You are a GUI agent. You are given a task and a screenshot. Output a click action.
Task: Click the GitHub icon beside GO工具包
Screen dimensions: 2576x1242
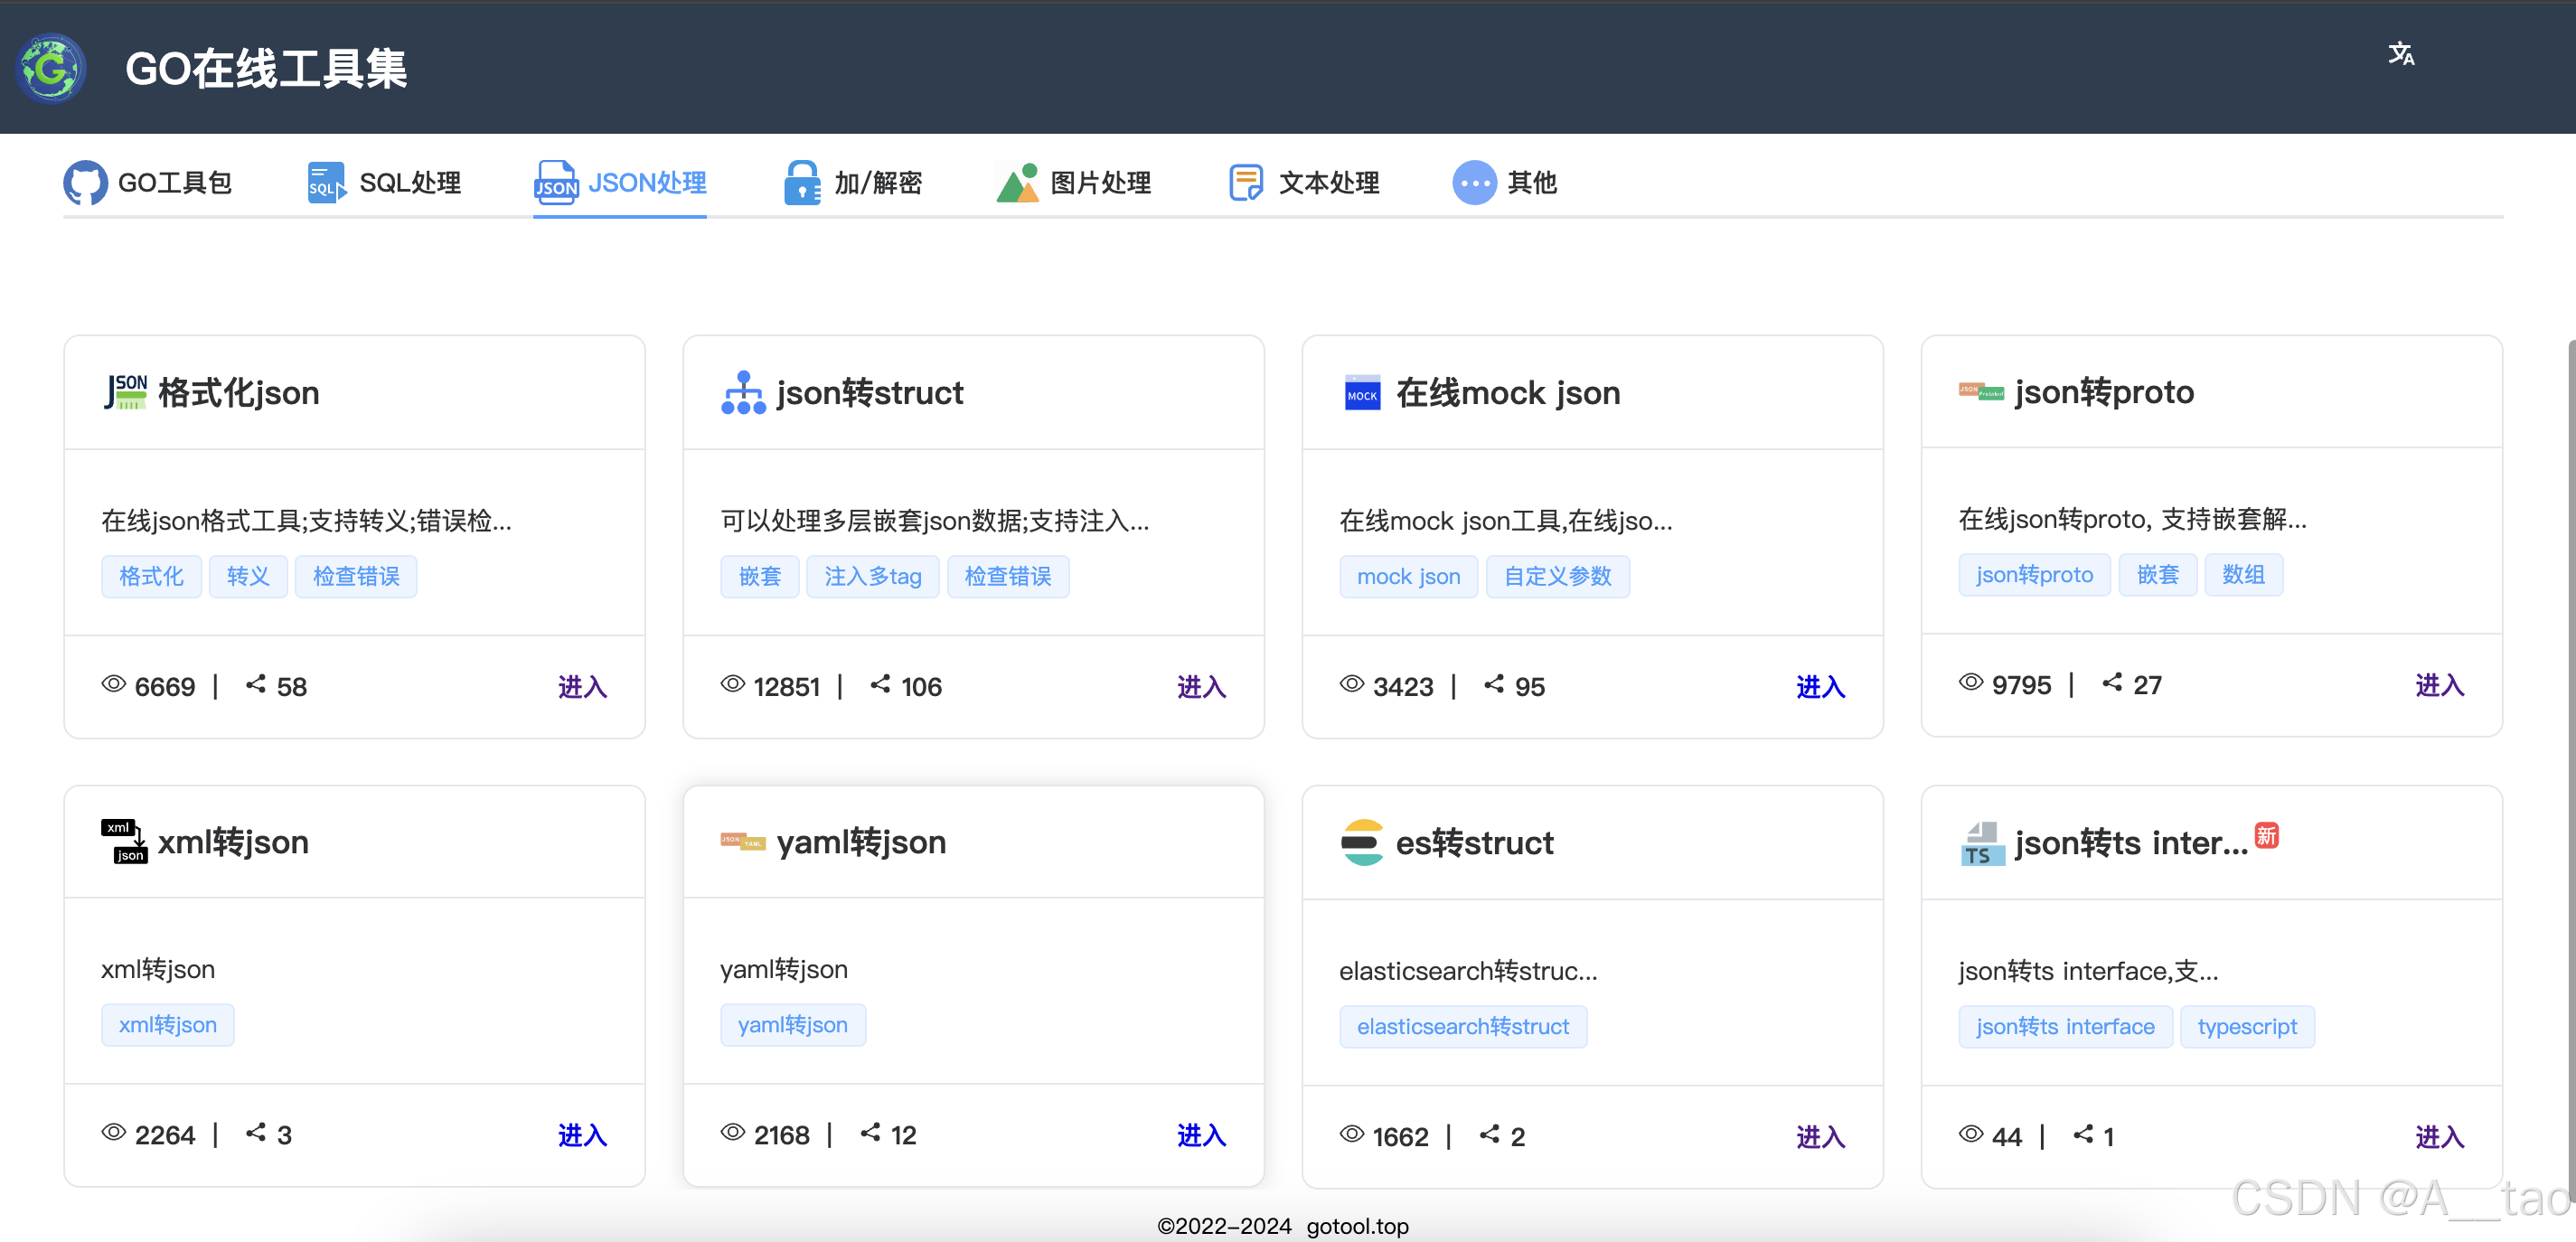pyautogui.click(x=86, y=183)
